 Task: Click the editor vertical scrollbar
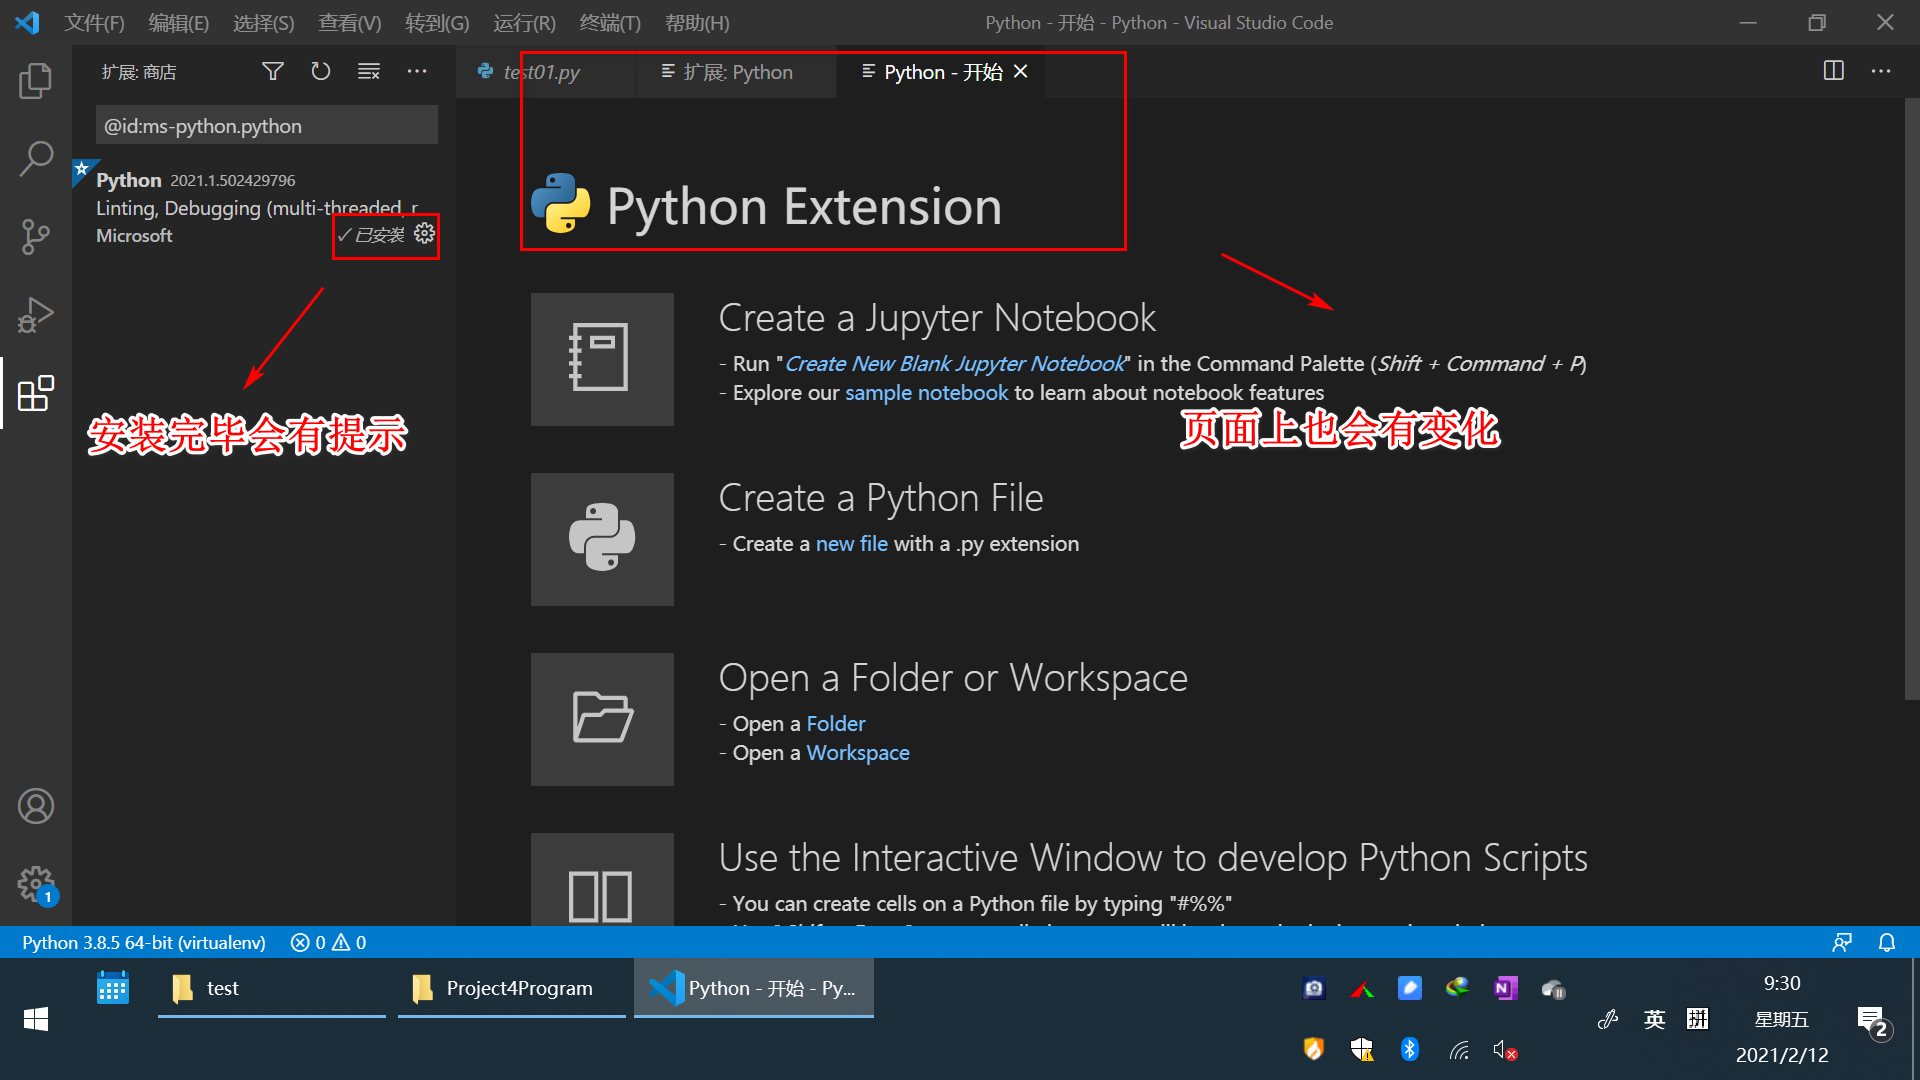coord(1912,400)
